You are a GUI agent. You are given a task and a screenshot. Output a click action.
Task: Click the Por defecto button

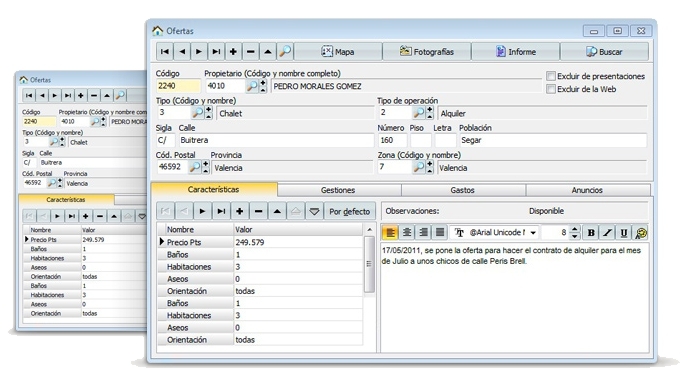pos(350,211)
